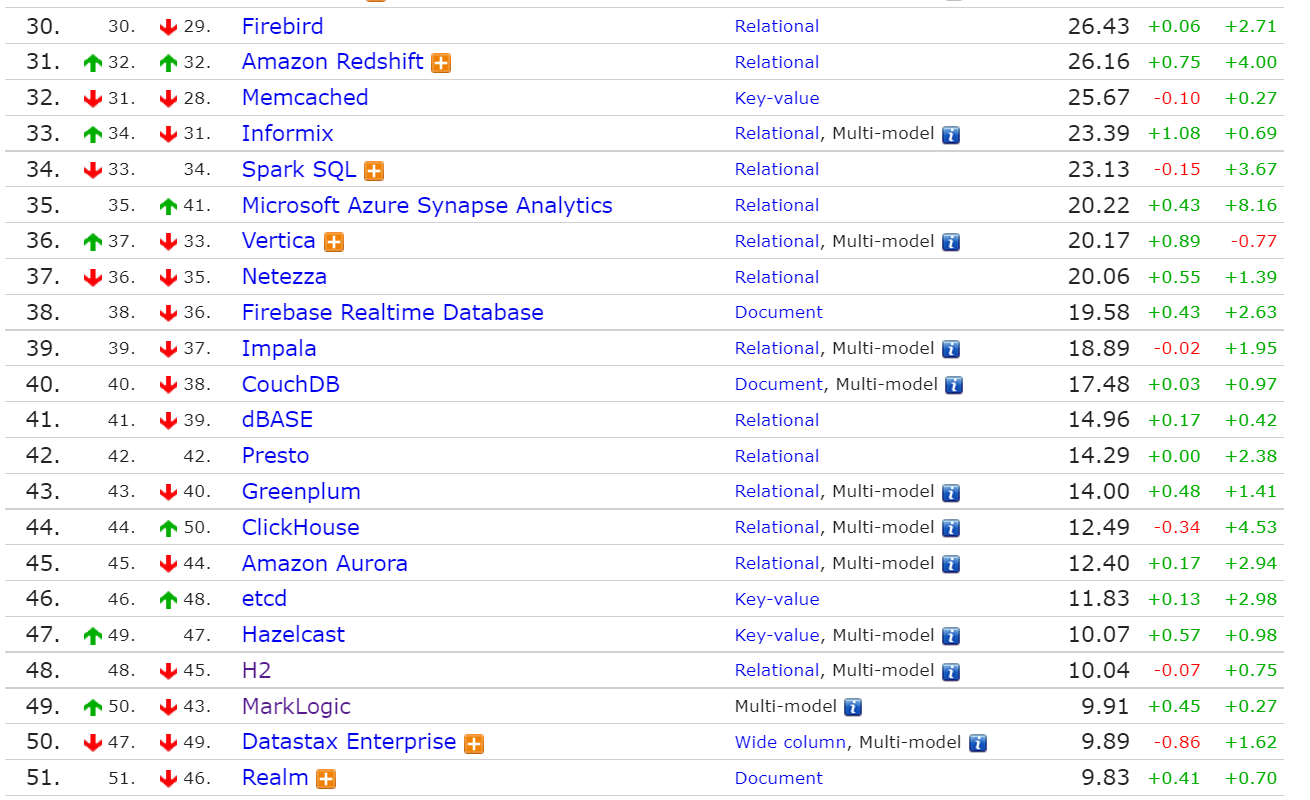Open the ClickHouse link

click(x=301, y=528)
